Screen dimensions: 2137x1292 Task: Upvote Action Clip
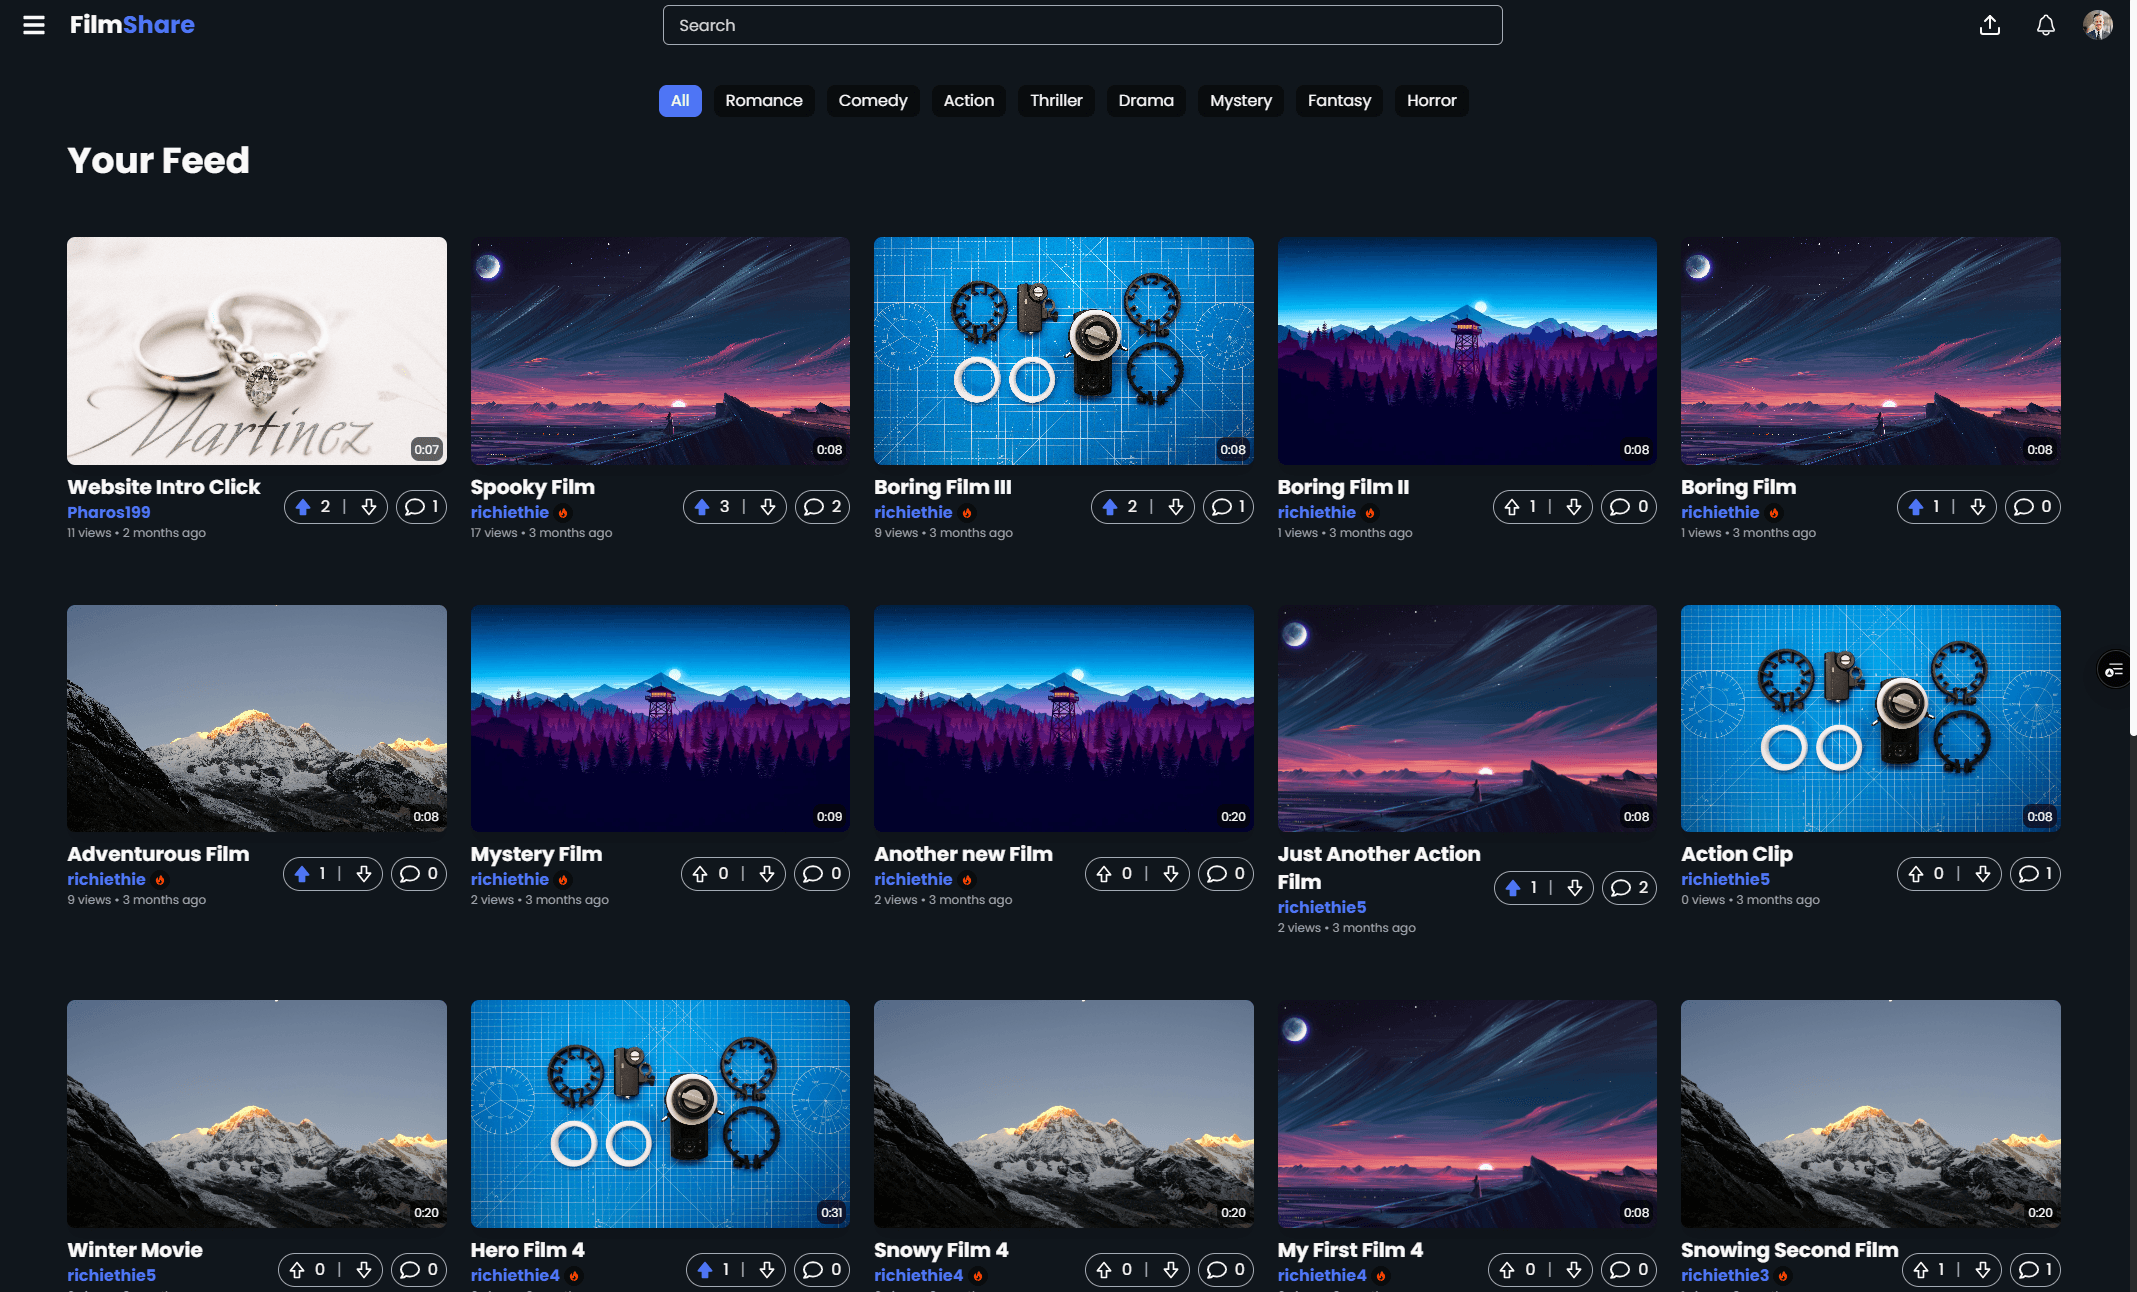click(x=1916, y=874)
